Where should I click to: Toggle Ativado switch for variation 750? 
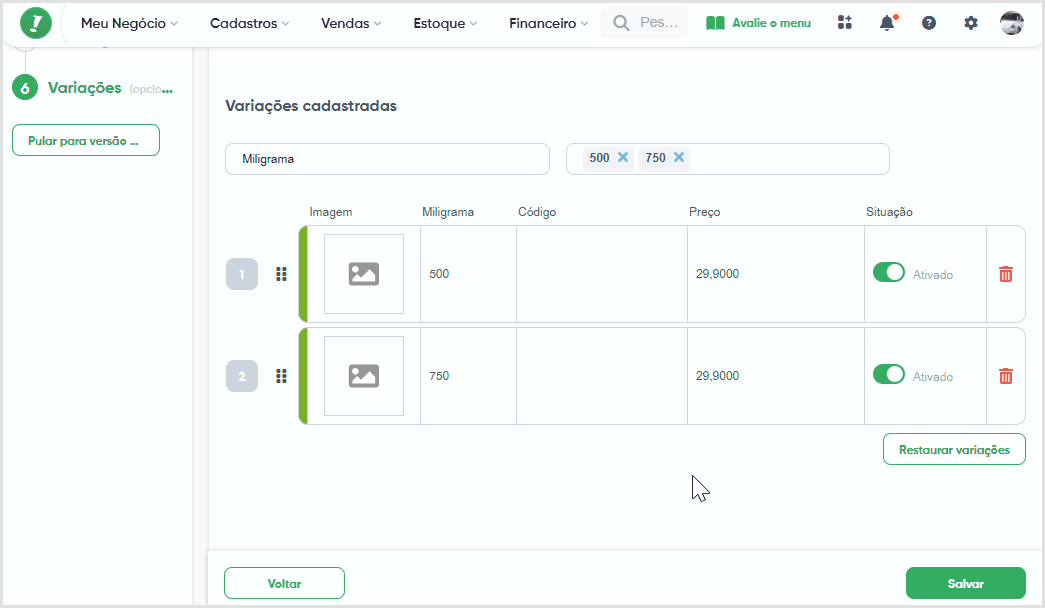[888, 375]
